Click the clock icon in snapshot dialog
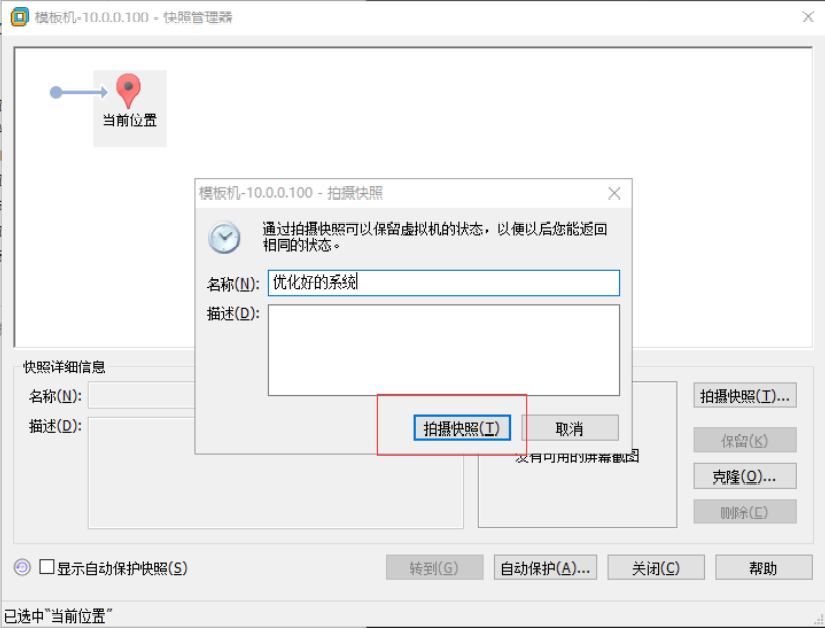 point(224,237)
